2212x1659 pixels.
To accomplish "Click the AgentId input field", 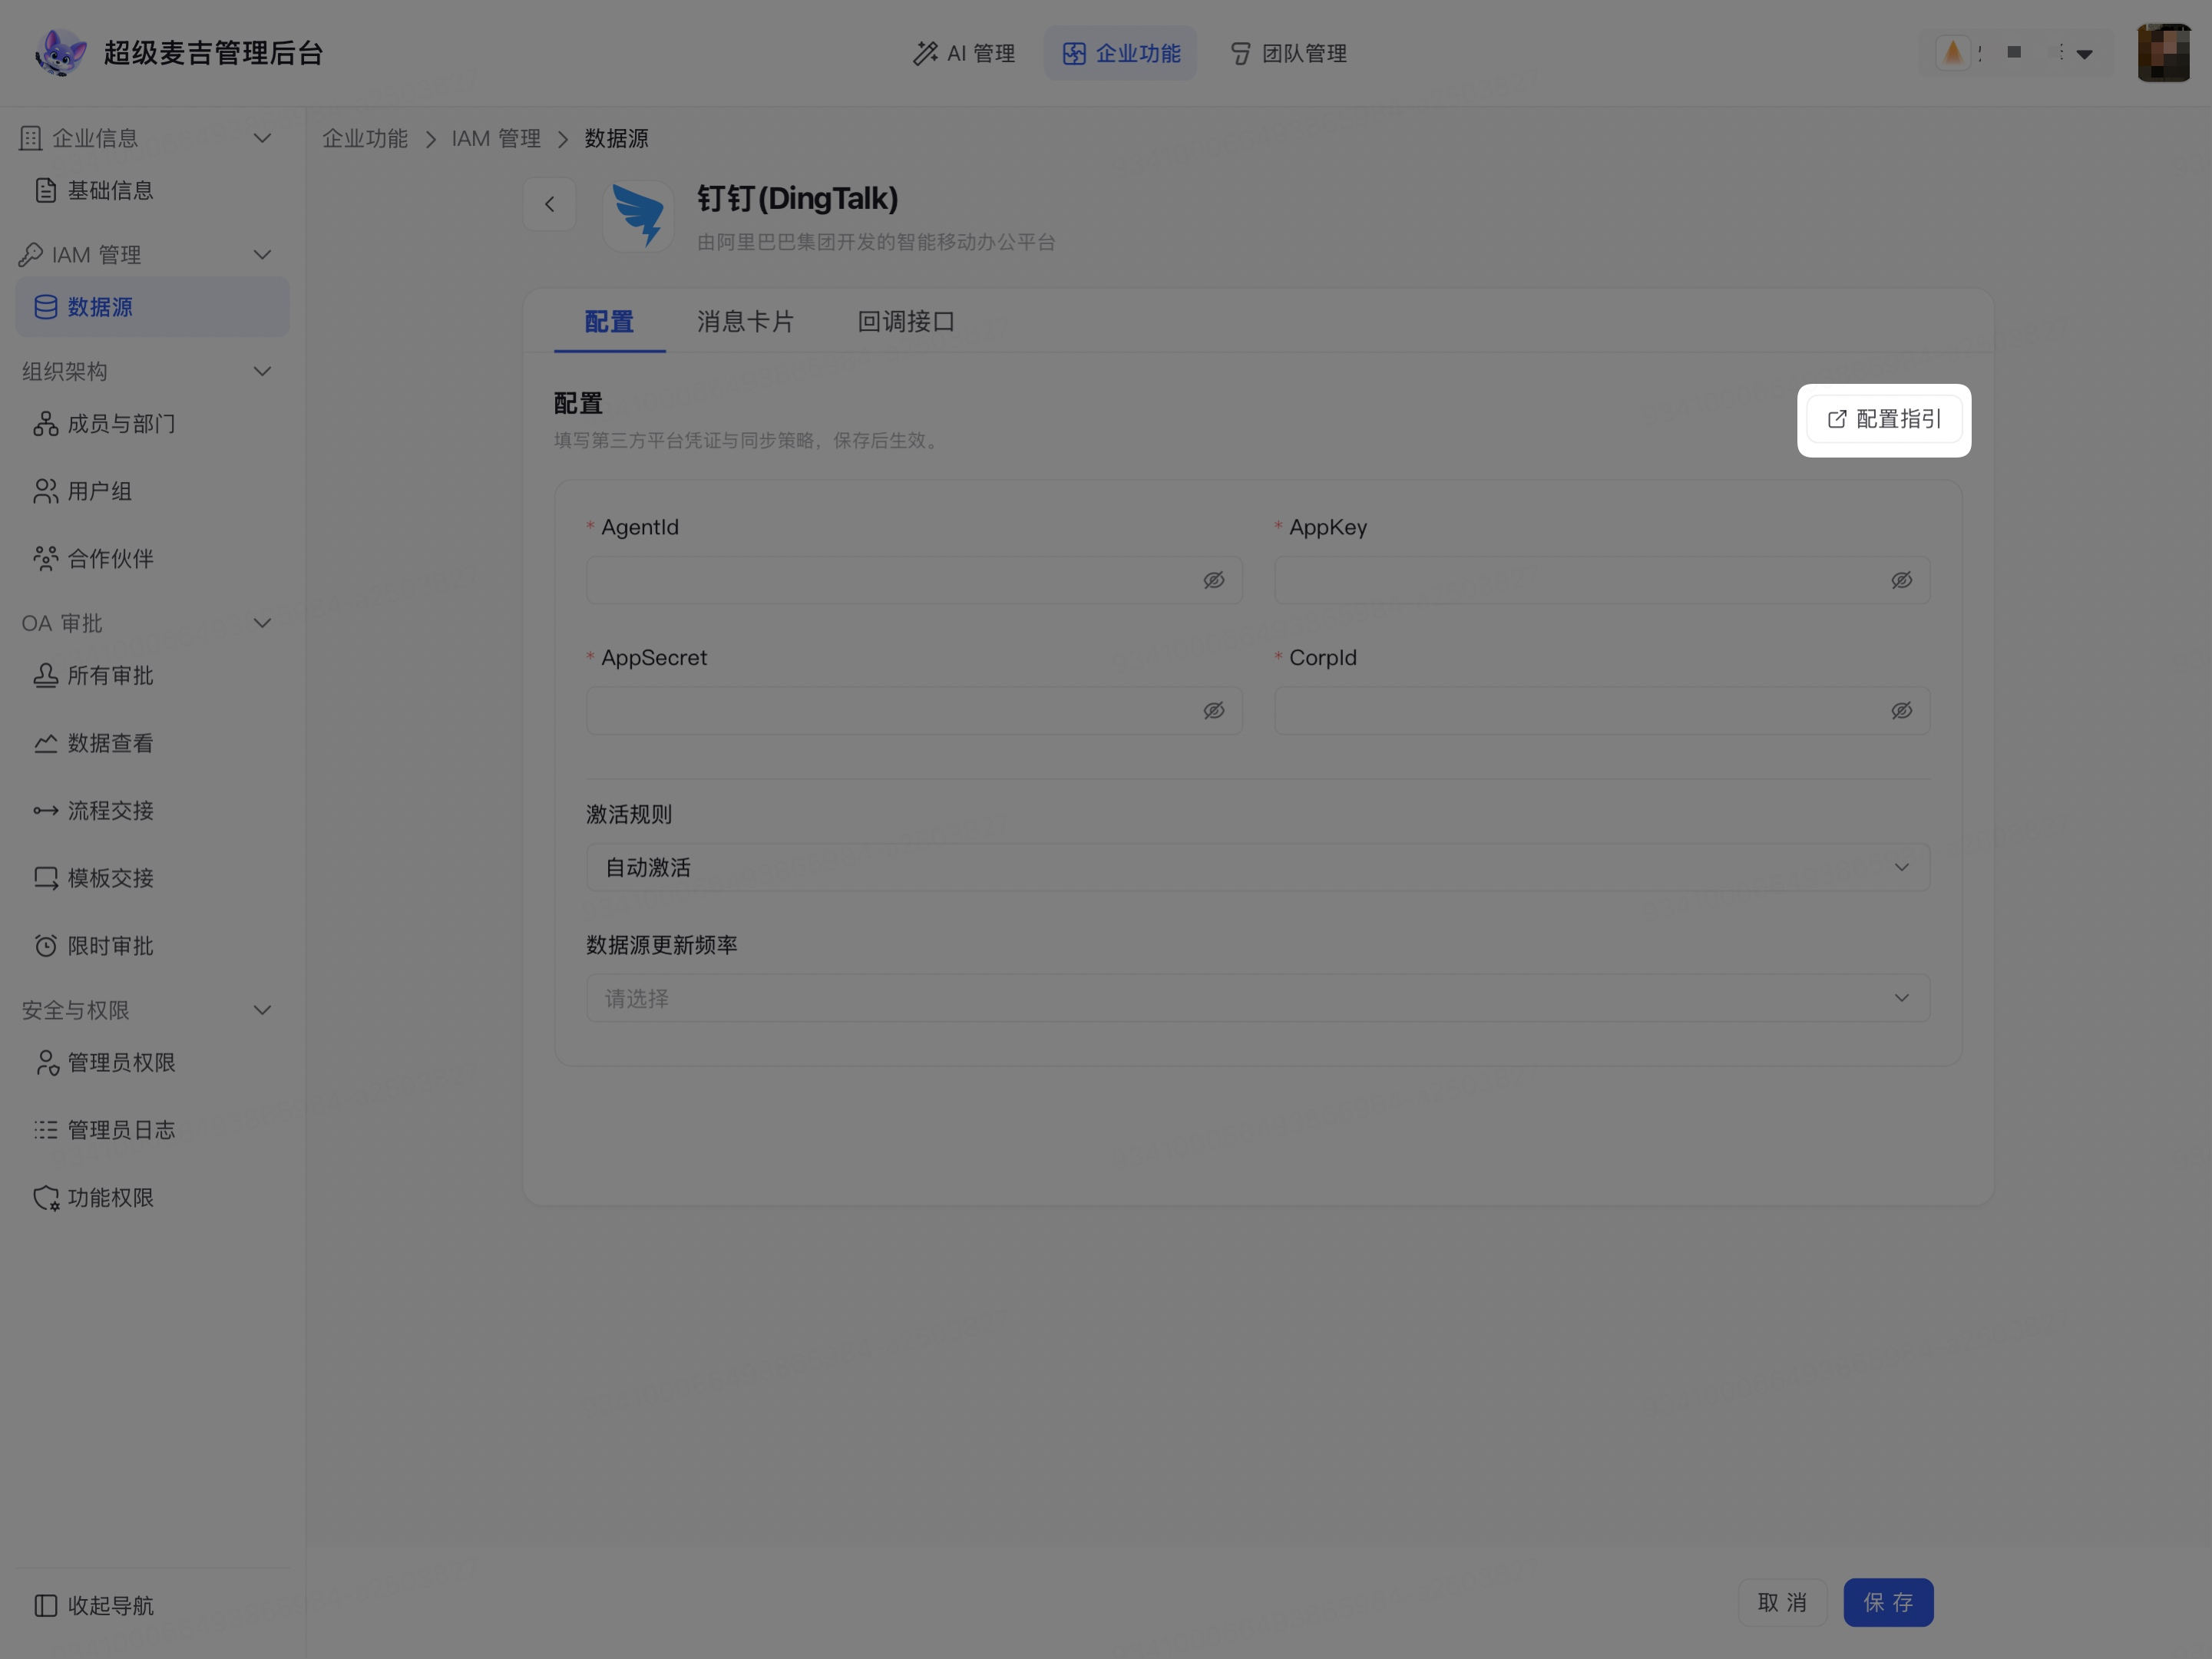I will (914, 580).
